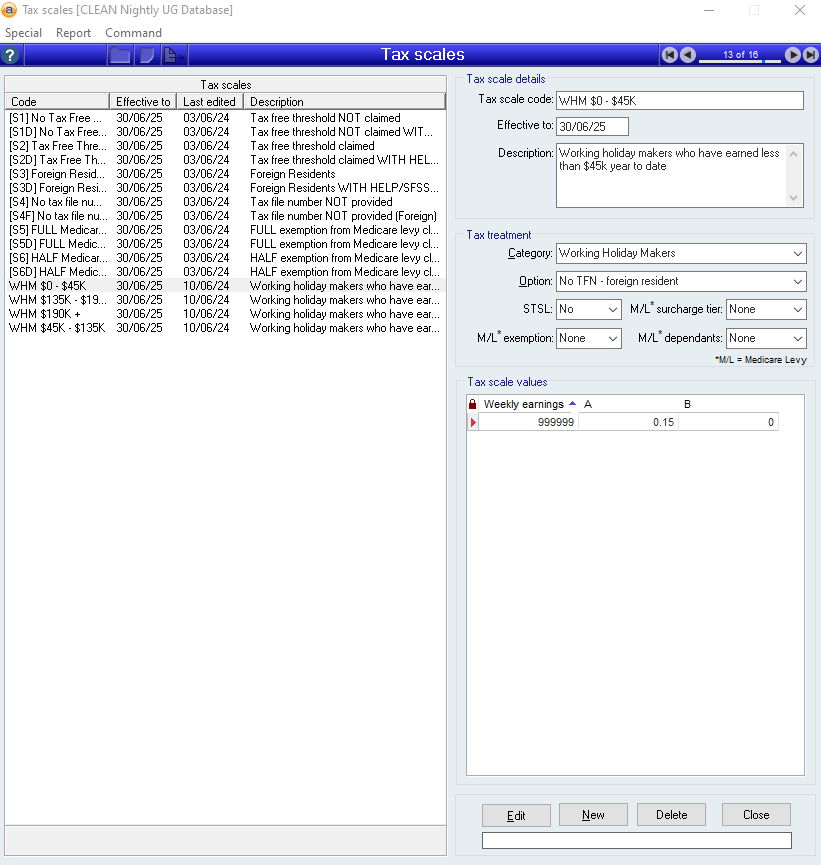Click the record position slider bar

740,62
